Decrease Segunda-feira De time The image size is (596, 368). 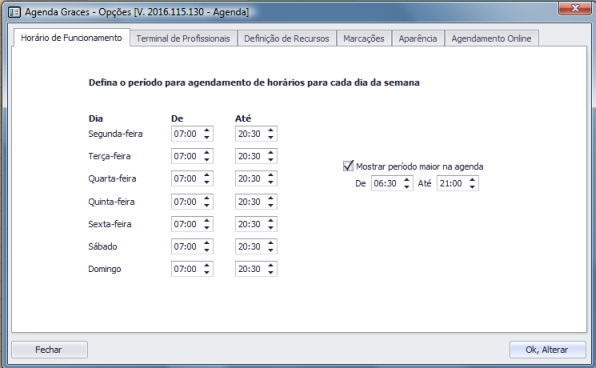click(x=206, y=137)
